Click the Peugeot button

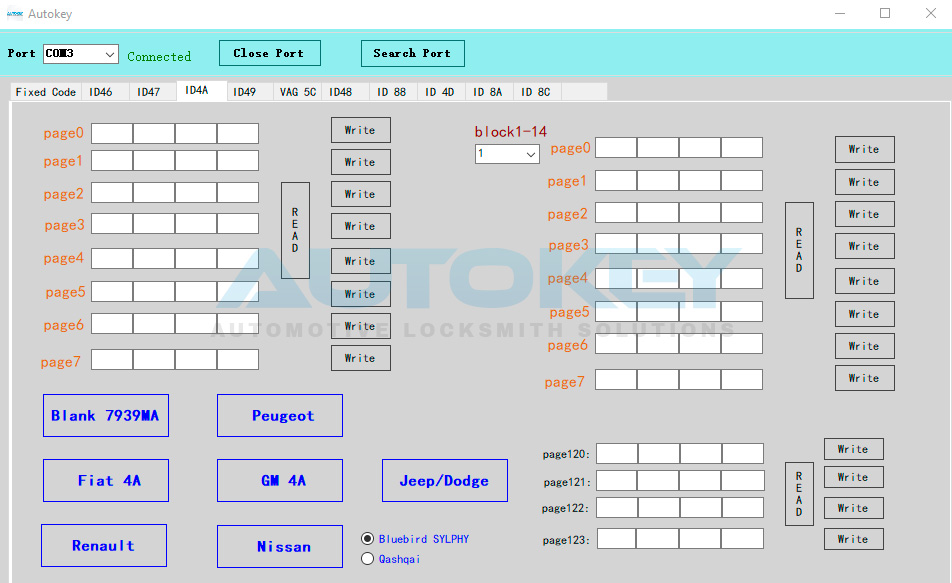(x=280, y=415)
